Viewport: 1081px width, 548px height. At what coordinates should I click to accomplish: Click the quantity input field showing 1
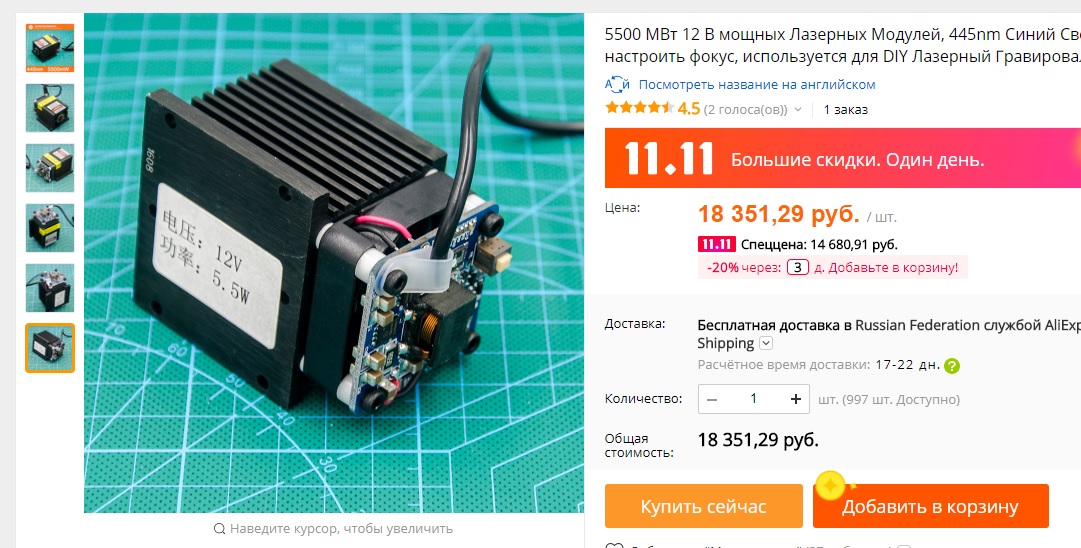754,399
